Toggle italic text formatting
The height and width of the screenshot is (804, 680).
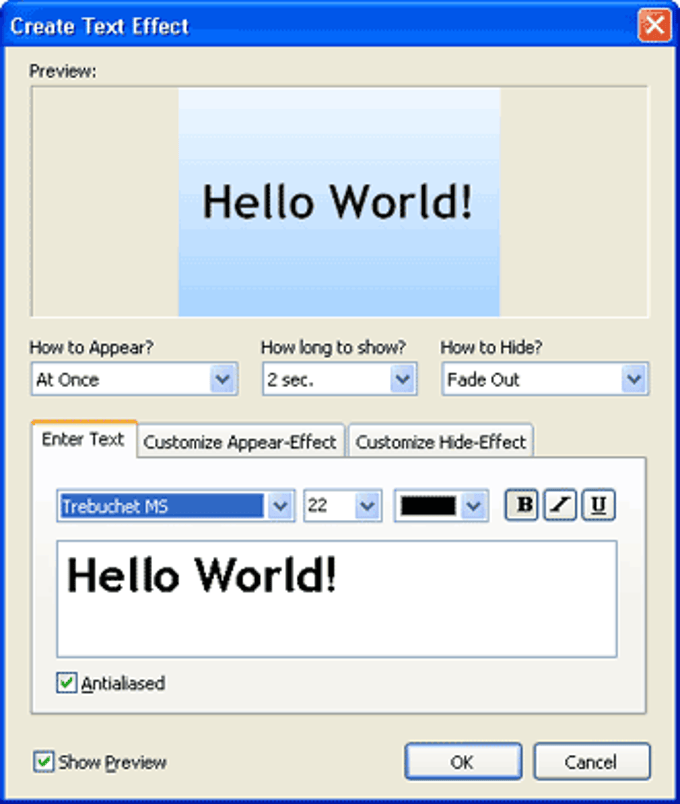click(559, 505)
